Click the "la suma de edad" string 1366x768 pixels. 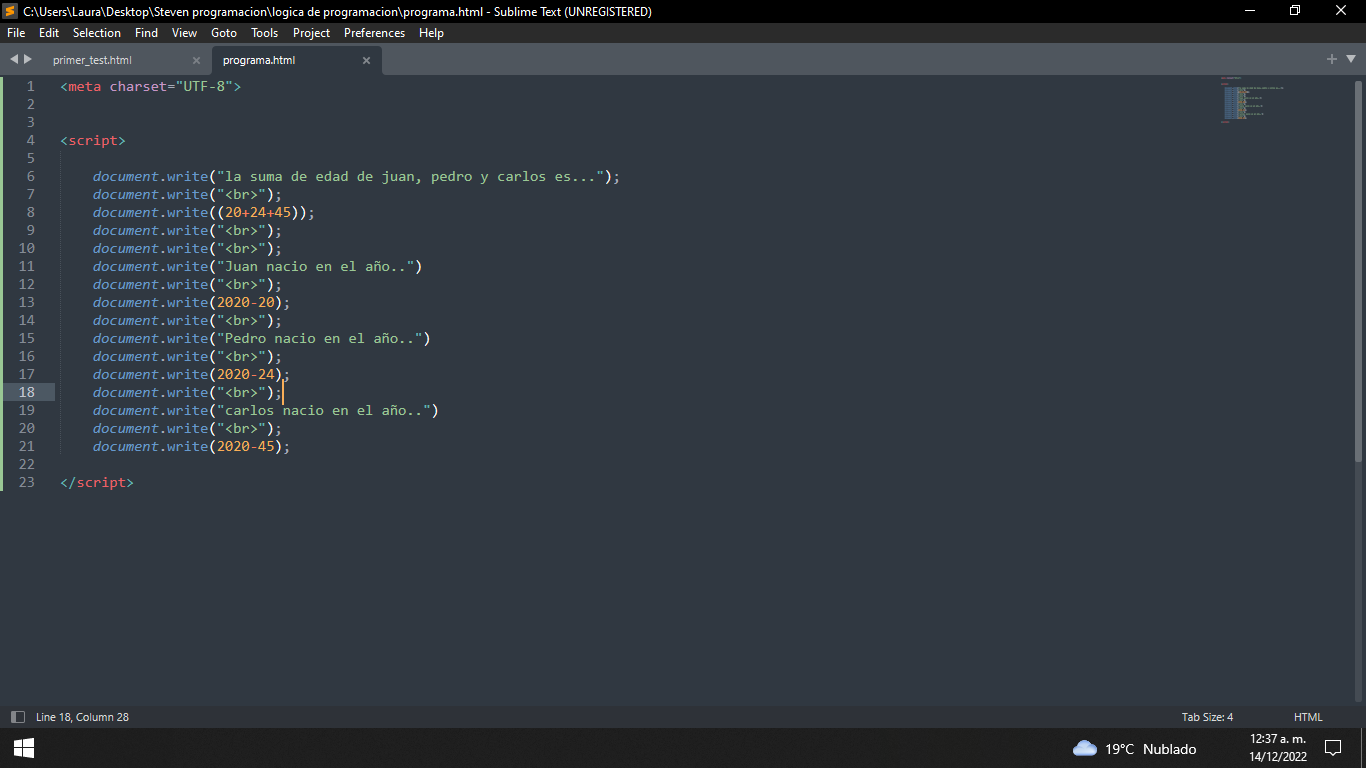coord(412,176)
